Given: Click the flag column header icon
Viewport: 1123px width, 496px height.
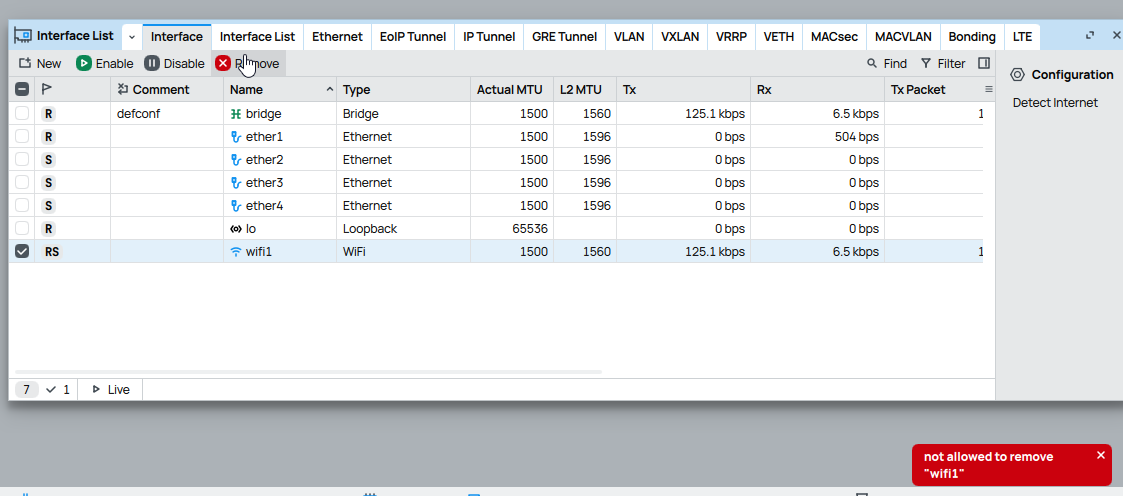Looking at the screenshot, I should point(47,90).
